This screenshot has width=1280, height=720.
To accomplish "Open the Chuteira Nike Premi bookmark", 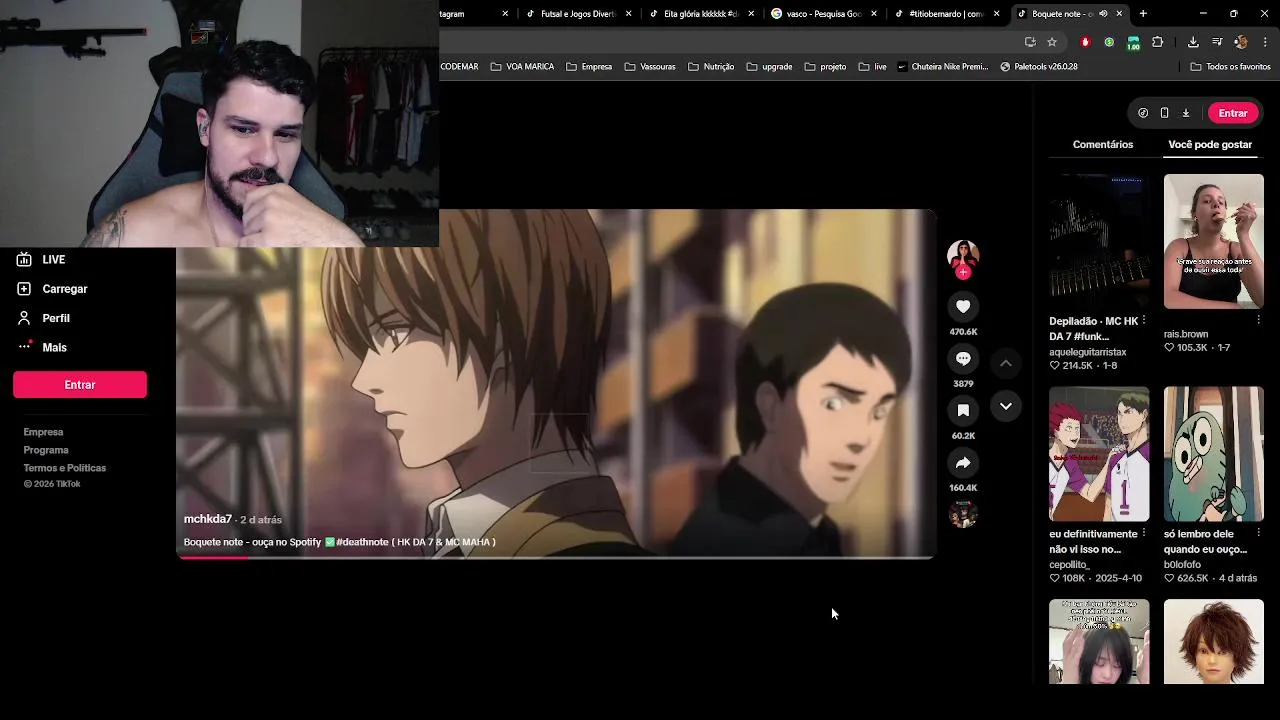I will tap(942, 67).
